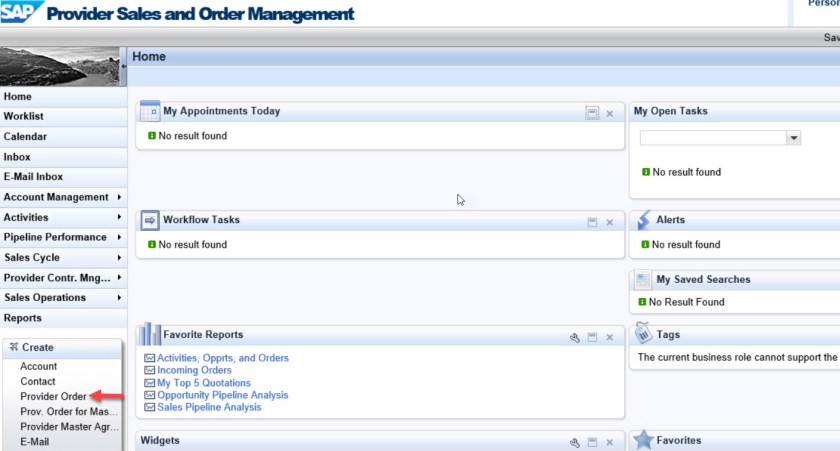Open My Top 5 Quotations report
The width and height of the screenshot is (840, 451).
[x=204, y=383]
